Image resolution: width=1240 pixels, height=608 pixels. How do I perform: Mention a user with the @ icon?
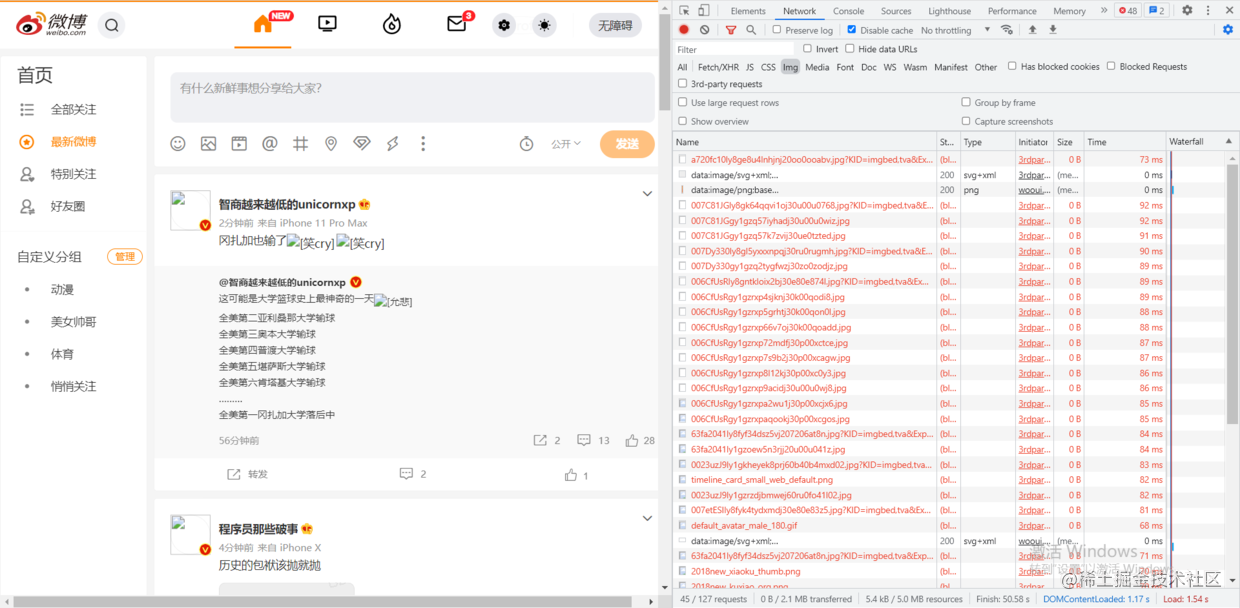[x=269, y=144]
